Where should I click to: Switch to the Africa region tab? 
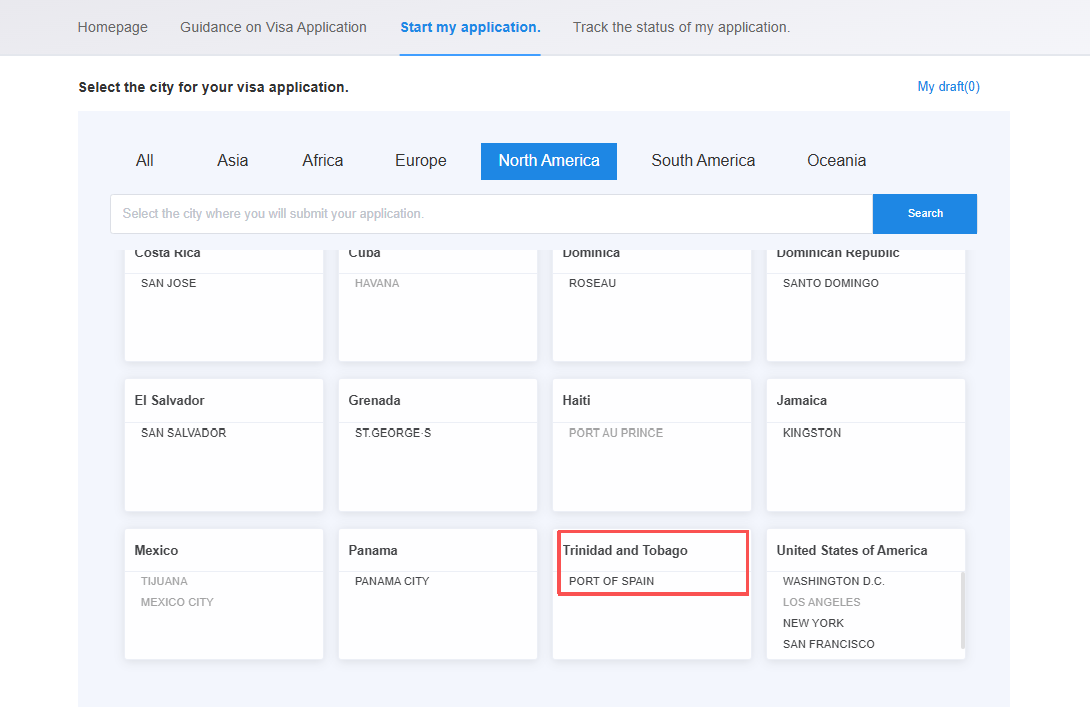[x=323, y=161]
